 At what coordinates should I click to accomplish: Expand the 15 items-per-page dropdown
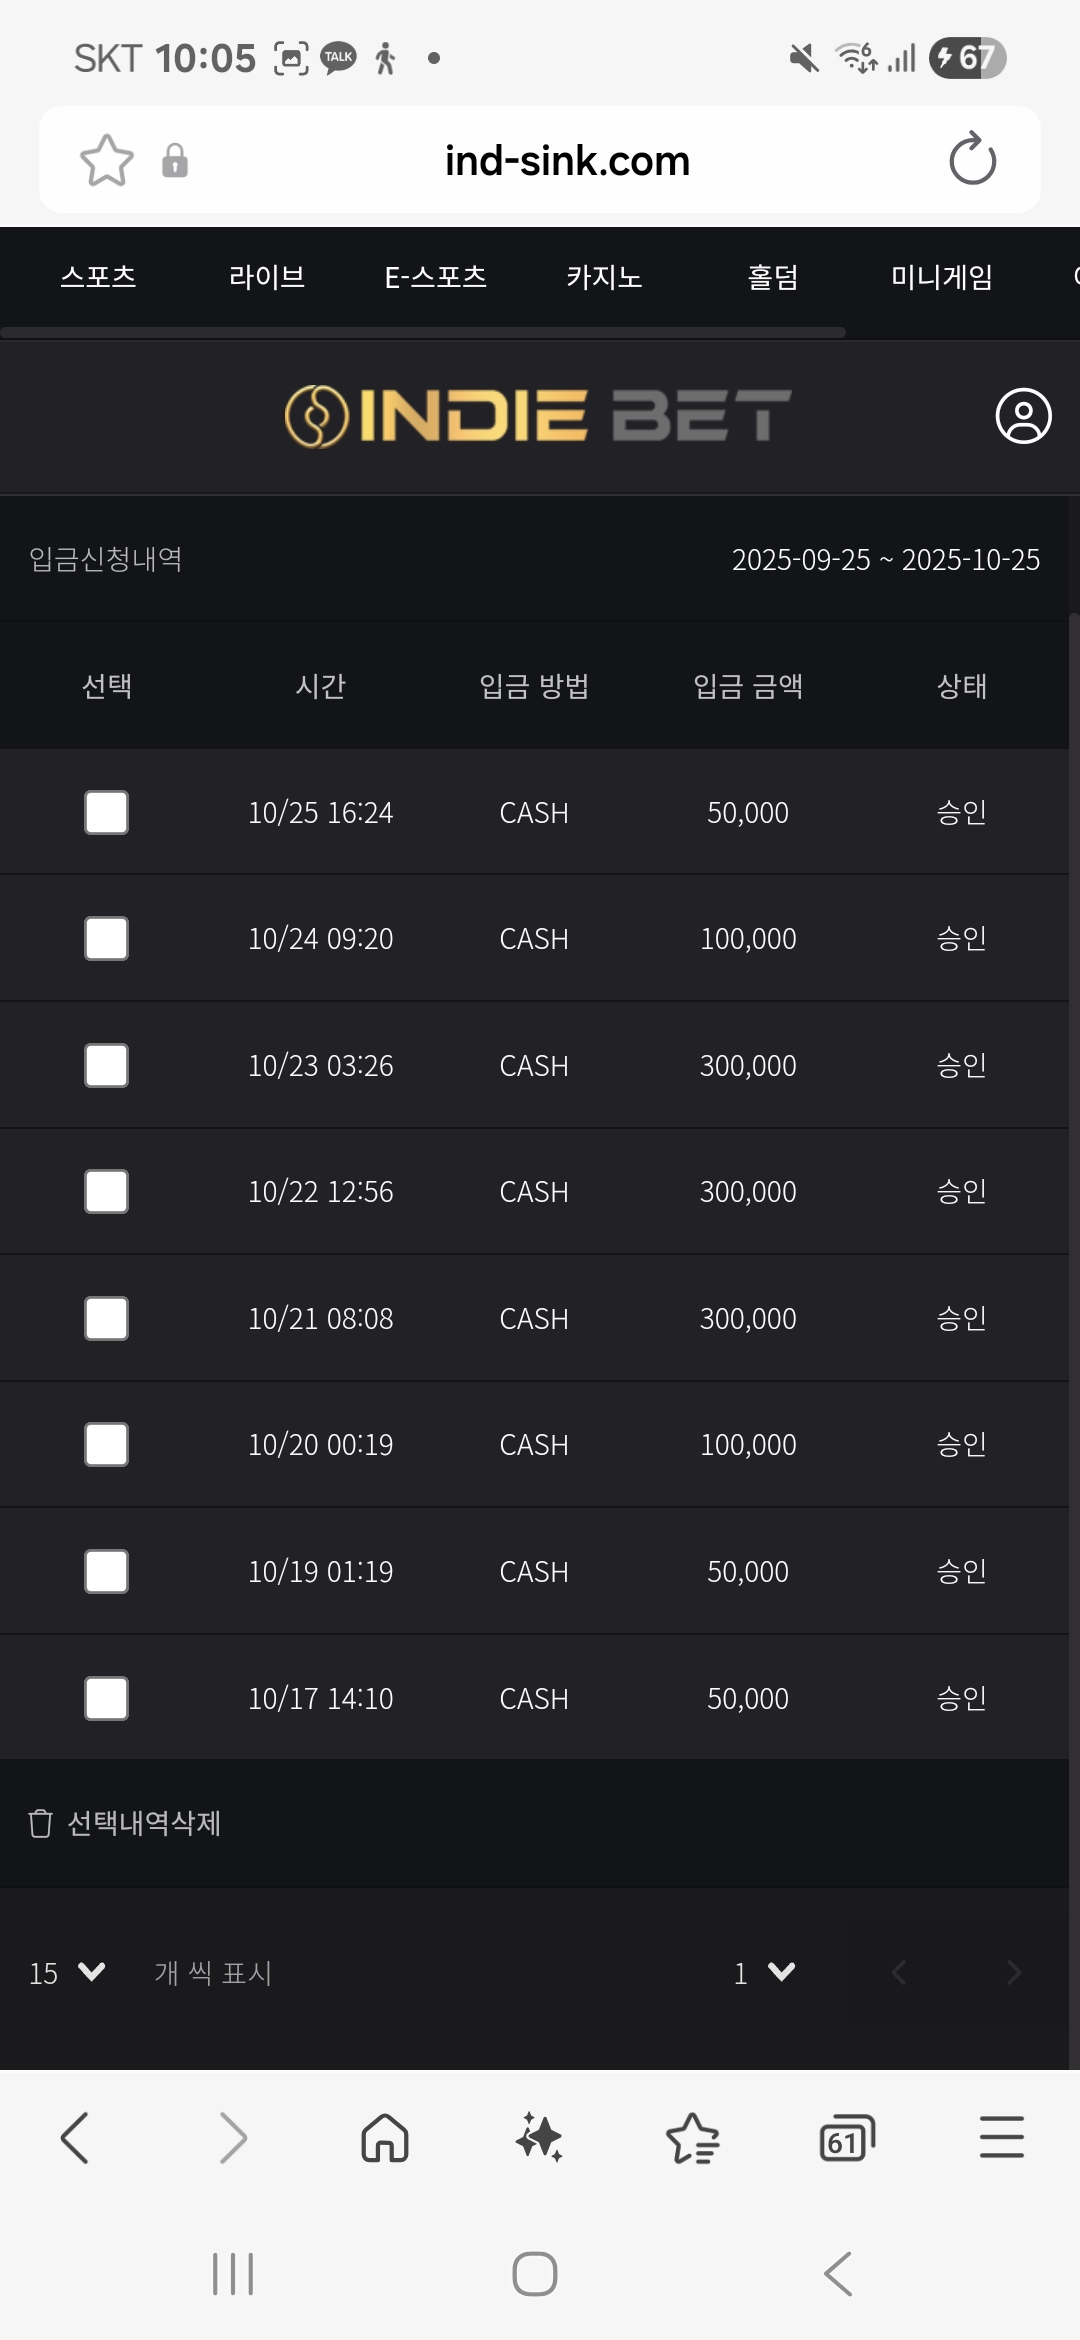(x=67, y=1972)
